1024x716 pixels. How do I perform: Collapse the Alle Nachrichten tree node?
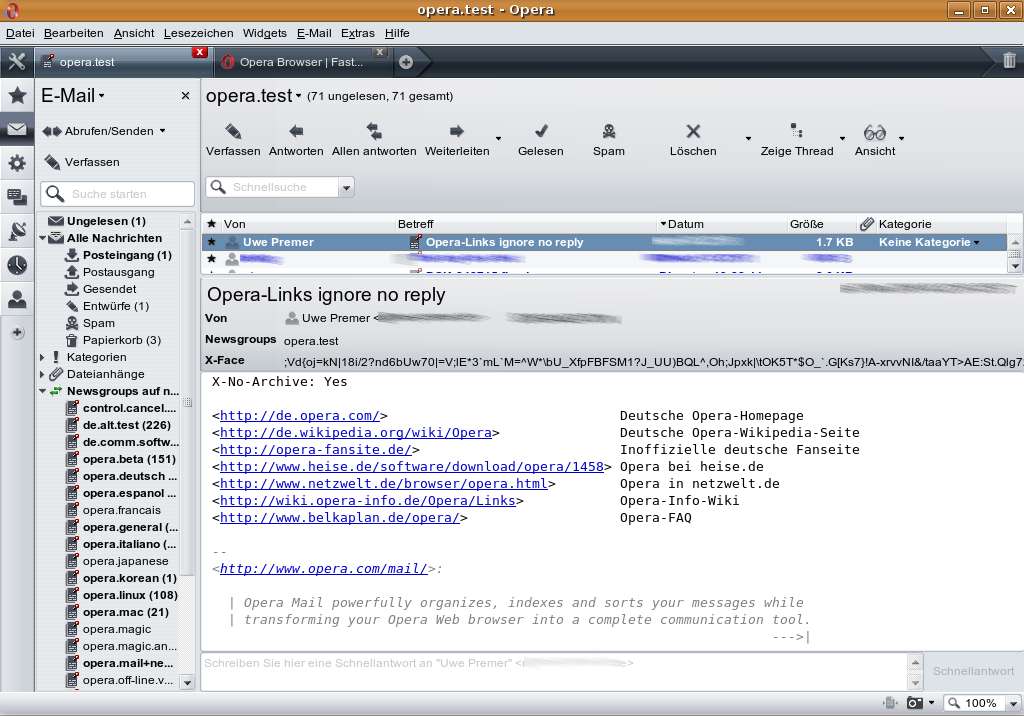tap(43, 239)
